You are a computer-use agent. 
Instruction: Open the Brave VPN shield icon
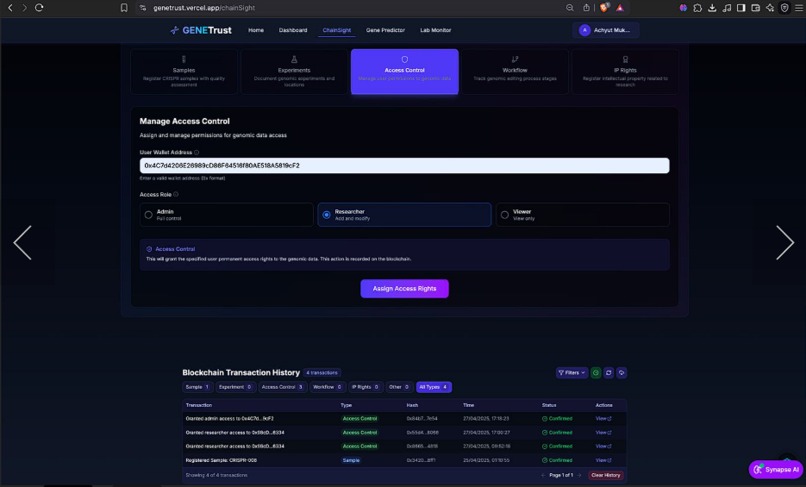tap(784, 8)
